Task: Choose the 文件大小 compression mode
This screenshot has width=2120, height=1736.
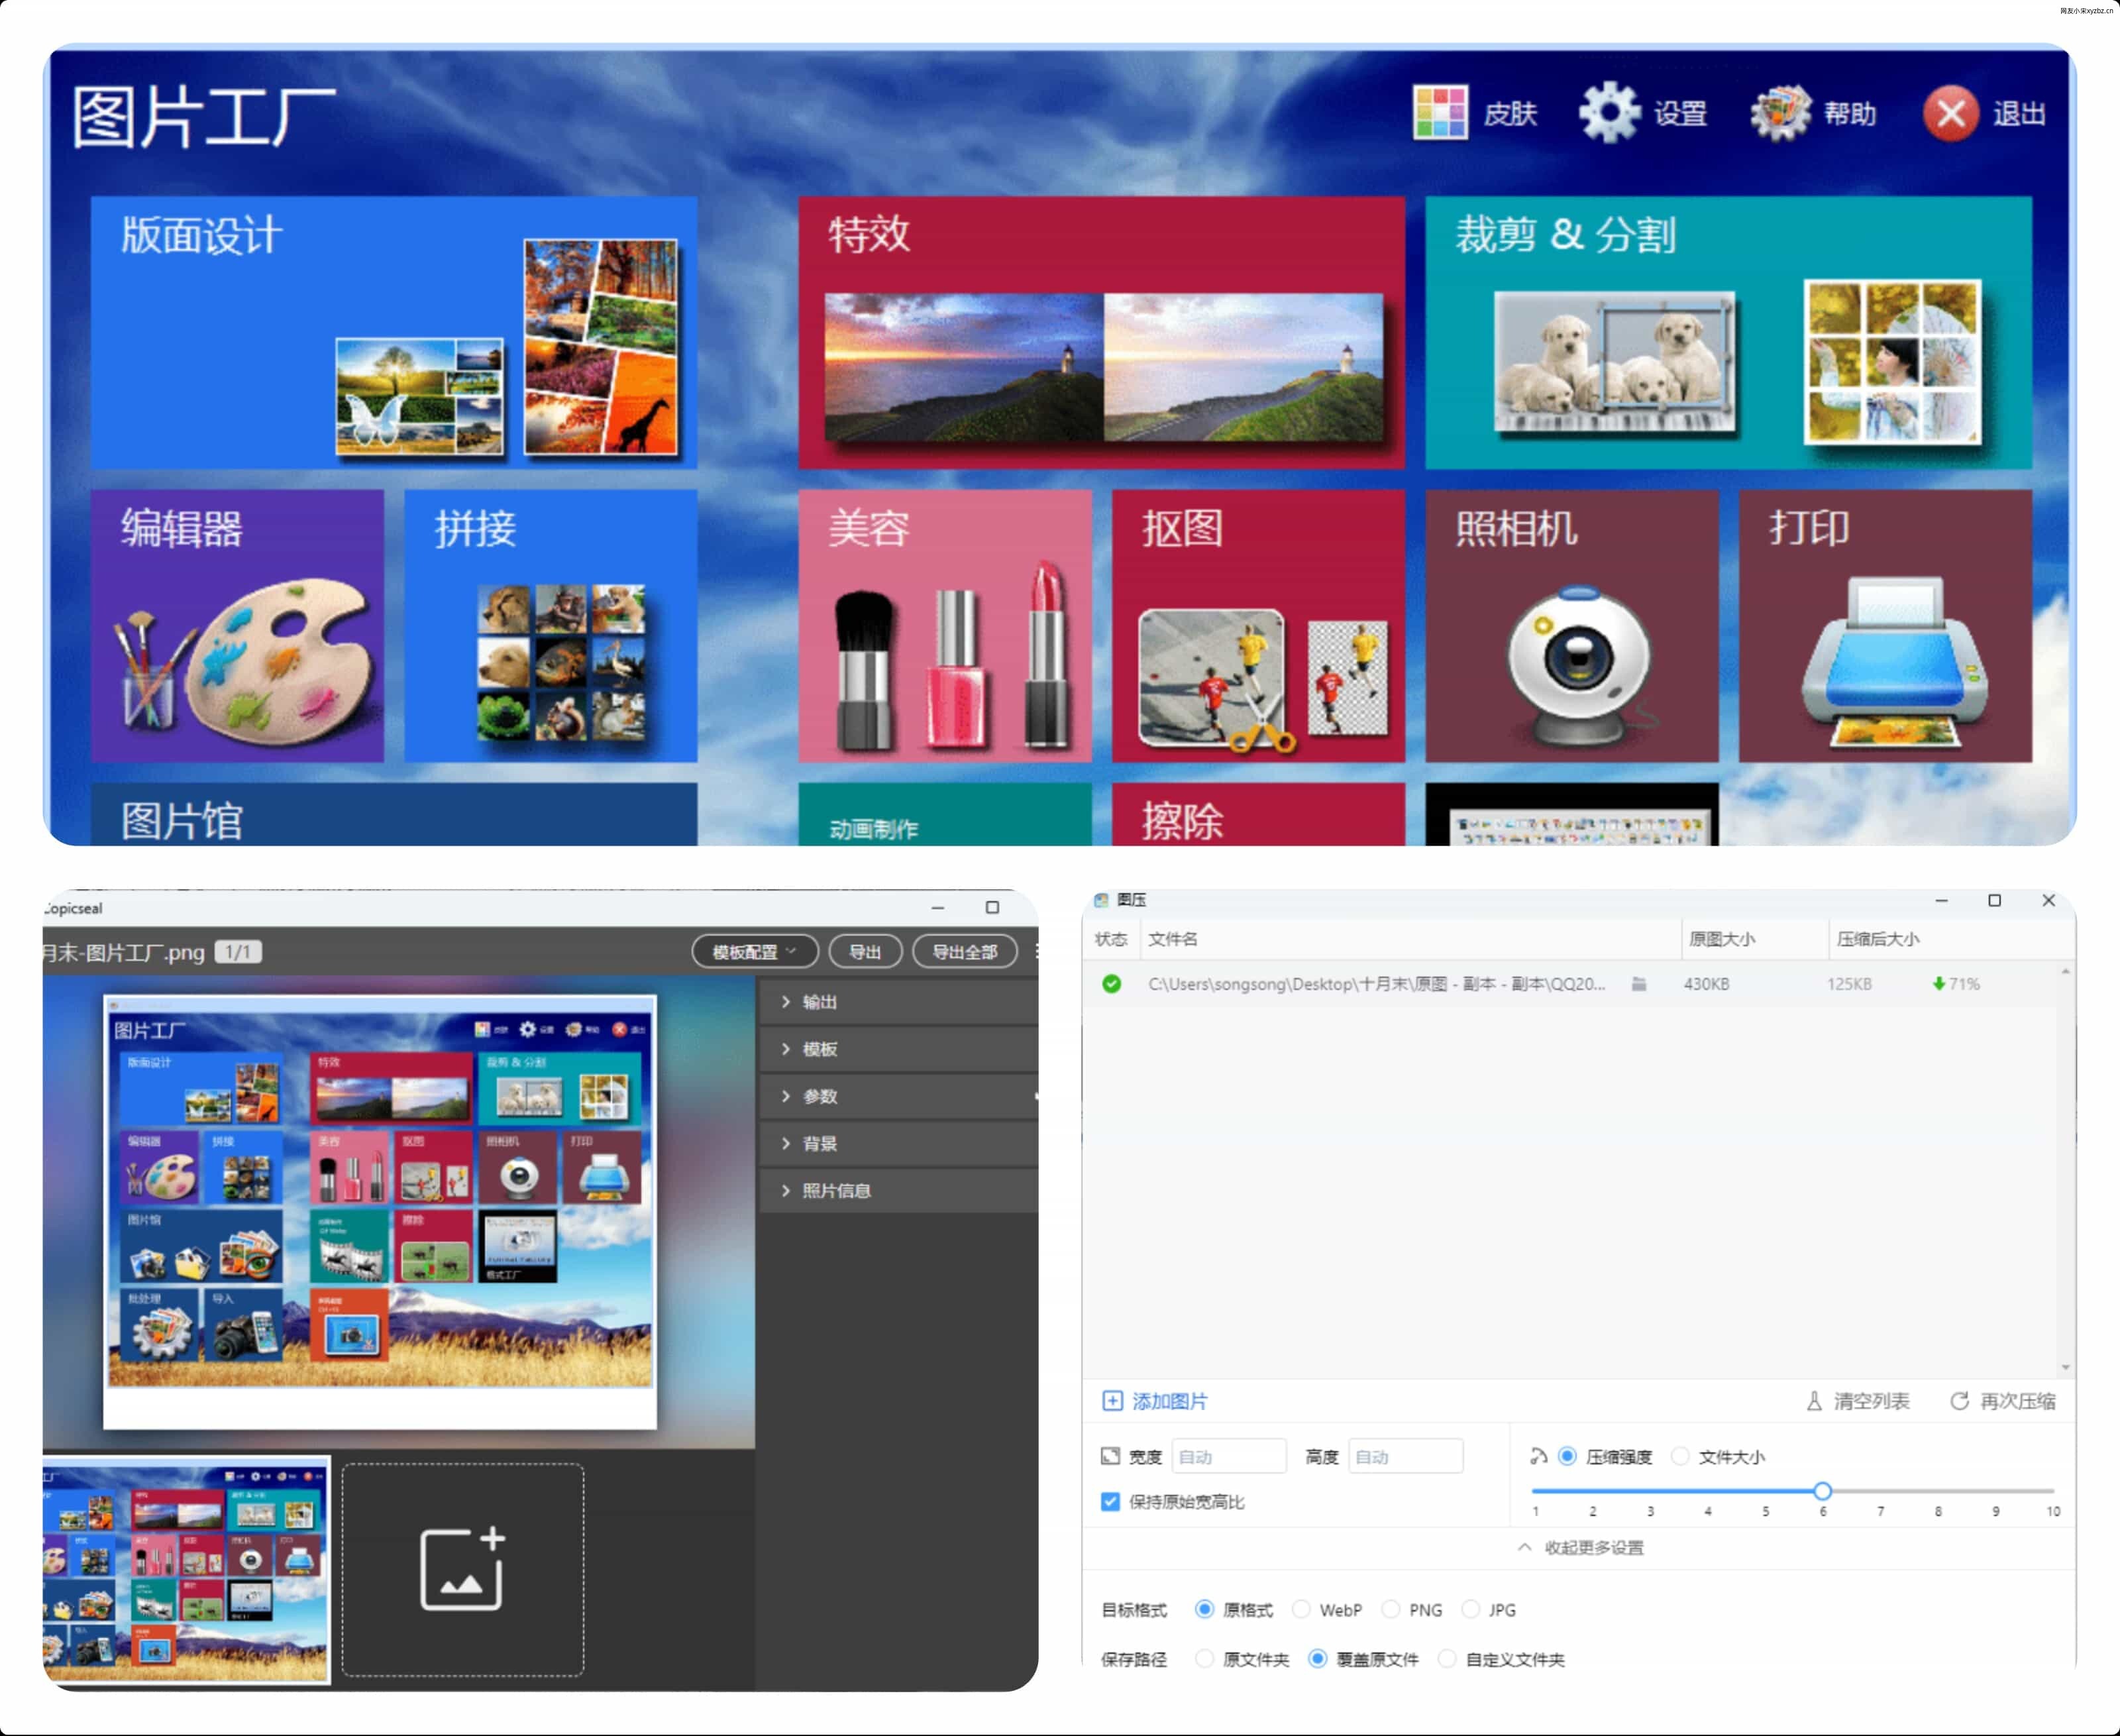Action: 1681,1457
